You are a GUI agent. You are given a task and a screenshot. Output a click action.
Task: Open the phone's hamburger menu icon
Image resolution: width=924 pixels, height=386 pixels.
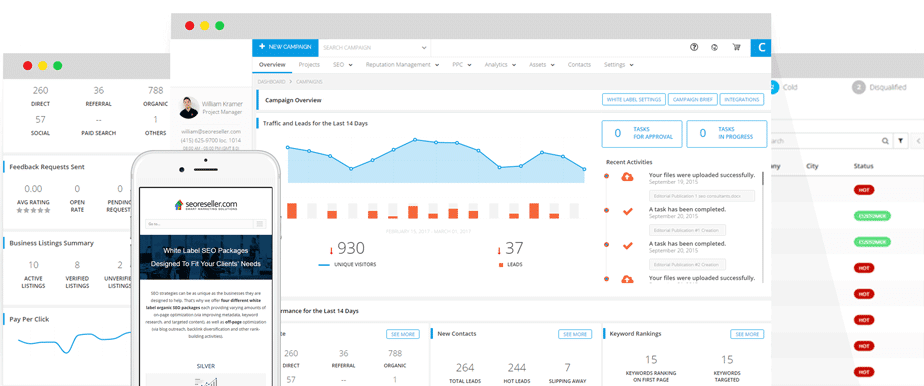(x=260, y=224)
